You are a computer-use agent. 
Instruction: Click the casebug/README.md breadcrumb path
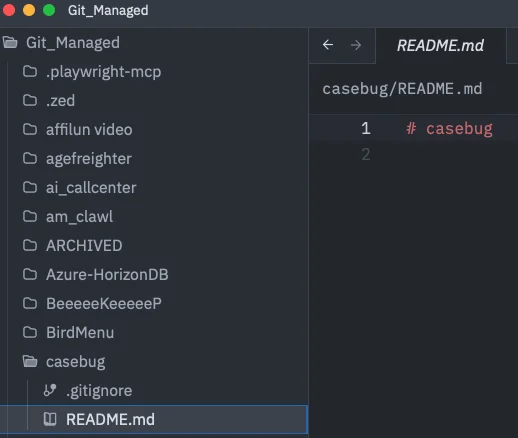pos(402,89)
